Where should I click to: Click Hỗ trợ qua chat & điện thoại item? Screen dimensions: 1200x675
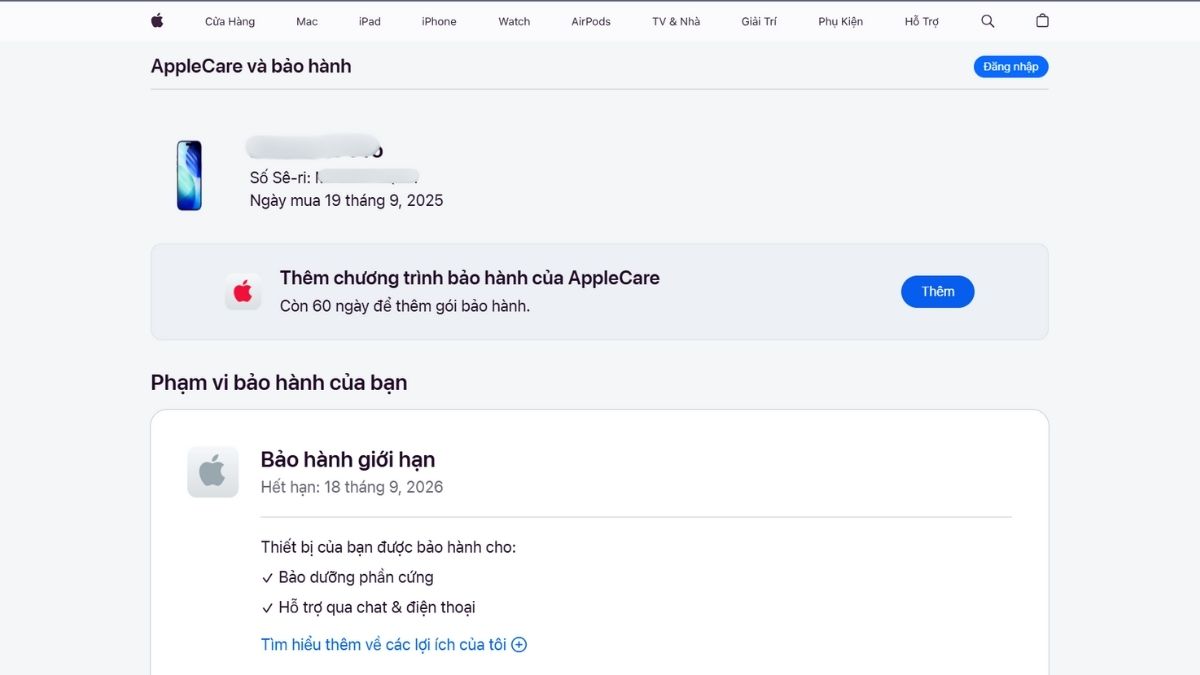coord(368,607)
